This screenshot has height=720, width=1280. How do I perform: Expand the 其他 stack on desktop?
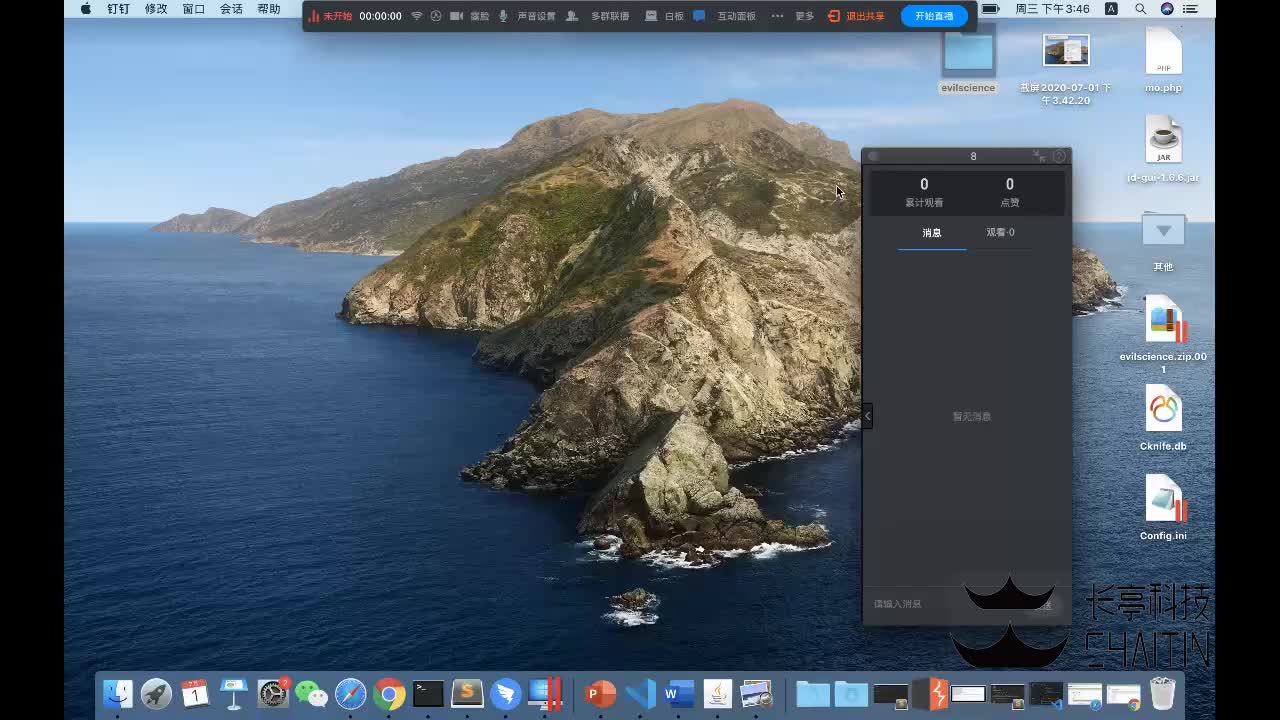pyautogui.click(x=1163, y=232)
